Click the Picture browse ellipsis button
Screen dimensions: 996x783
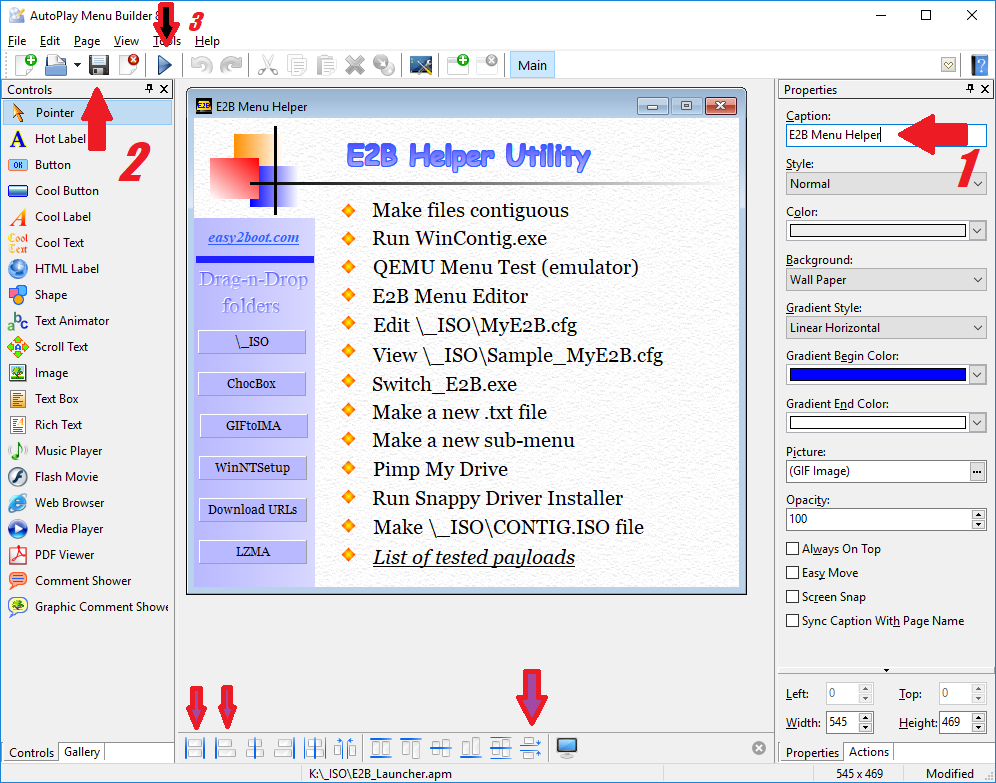[977, 471]
